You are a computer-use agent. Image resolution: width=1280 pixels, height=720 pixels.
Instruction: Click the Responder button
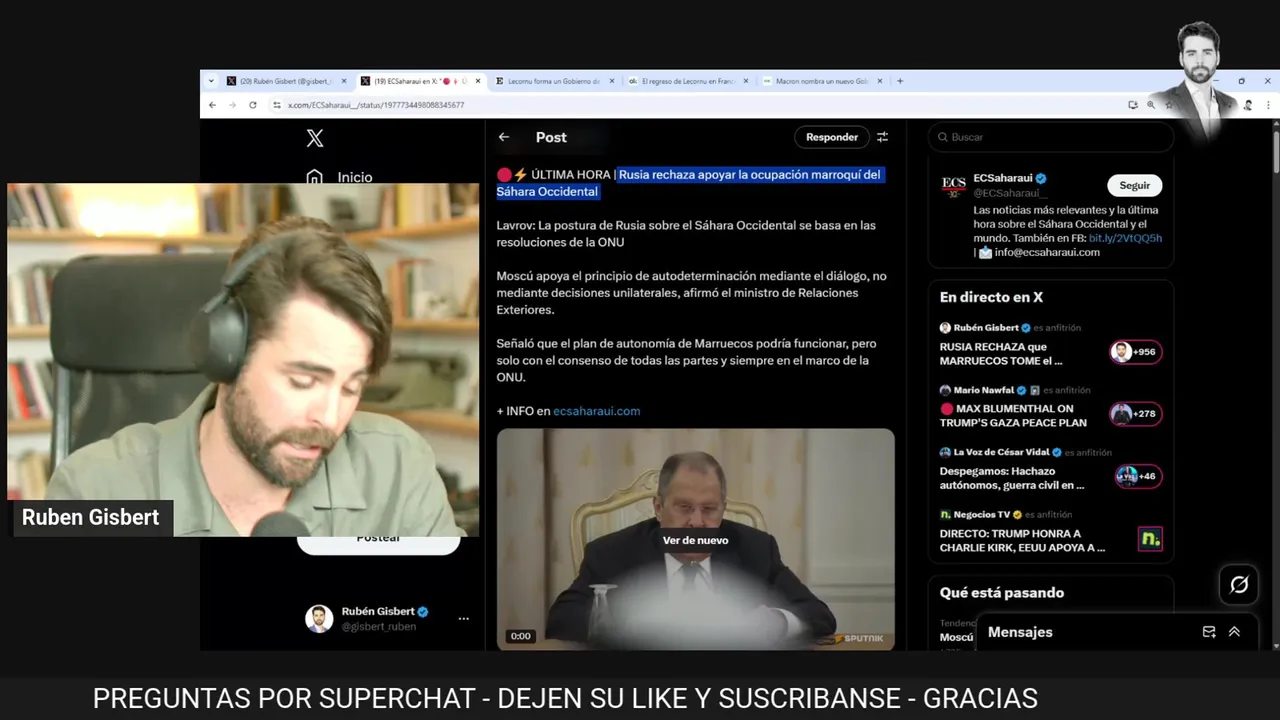[x=832, y=137]
